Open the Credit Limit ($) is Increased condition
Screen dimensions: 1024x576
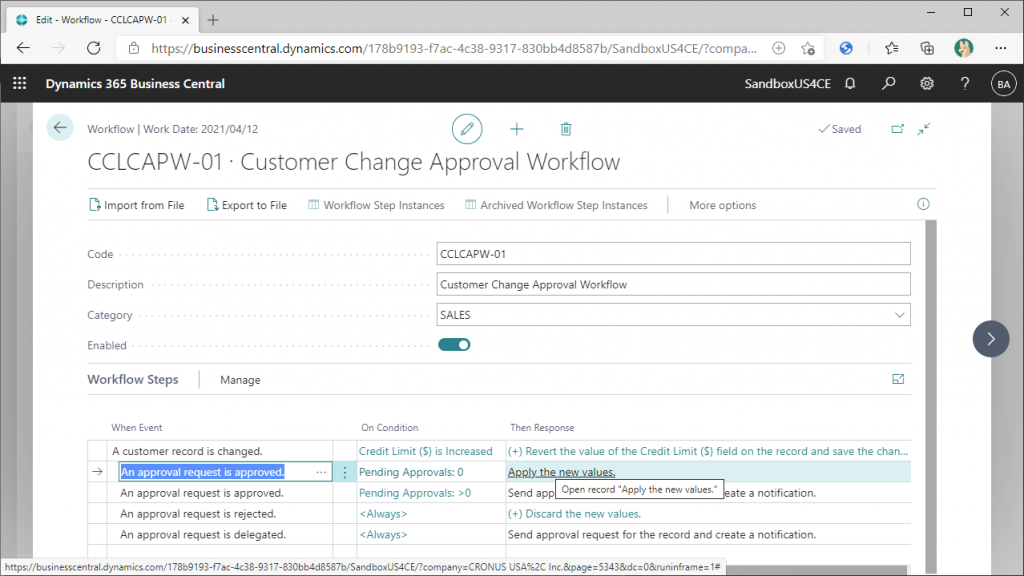click(426, 451)
